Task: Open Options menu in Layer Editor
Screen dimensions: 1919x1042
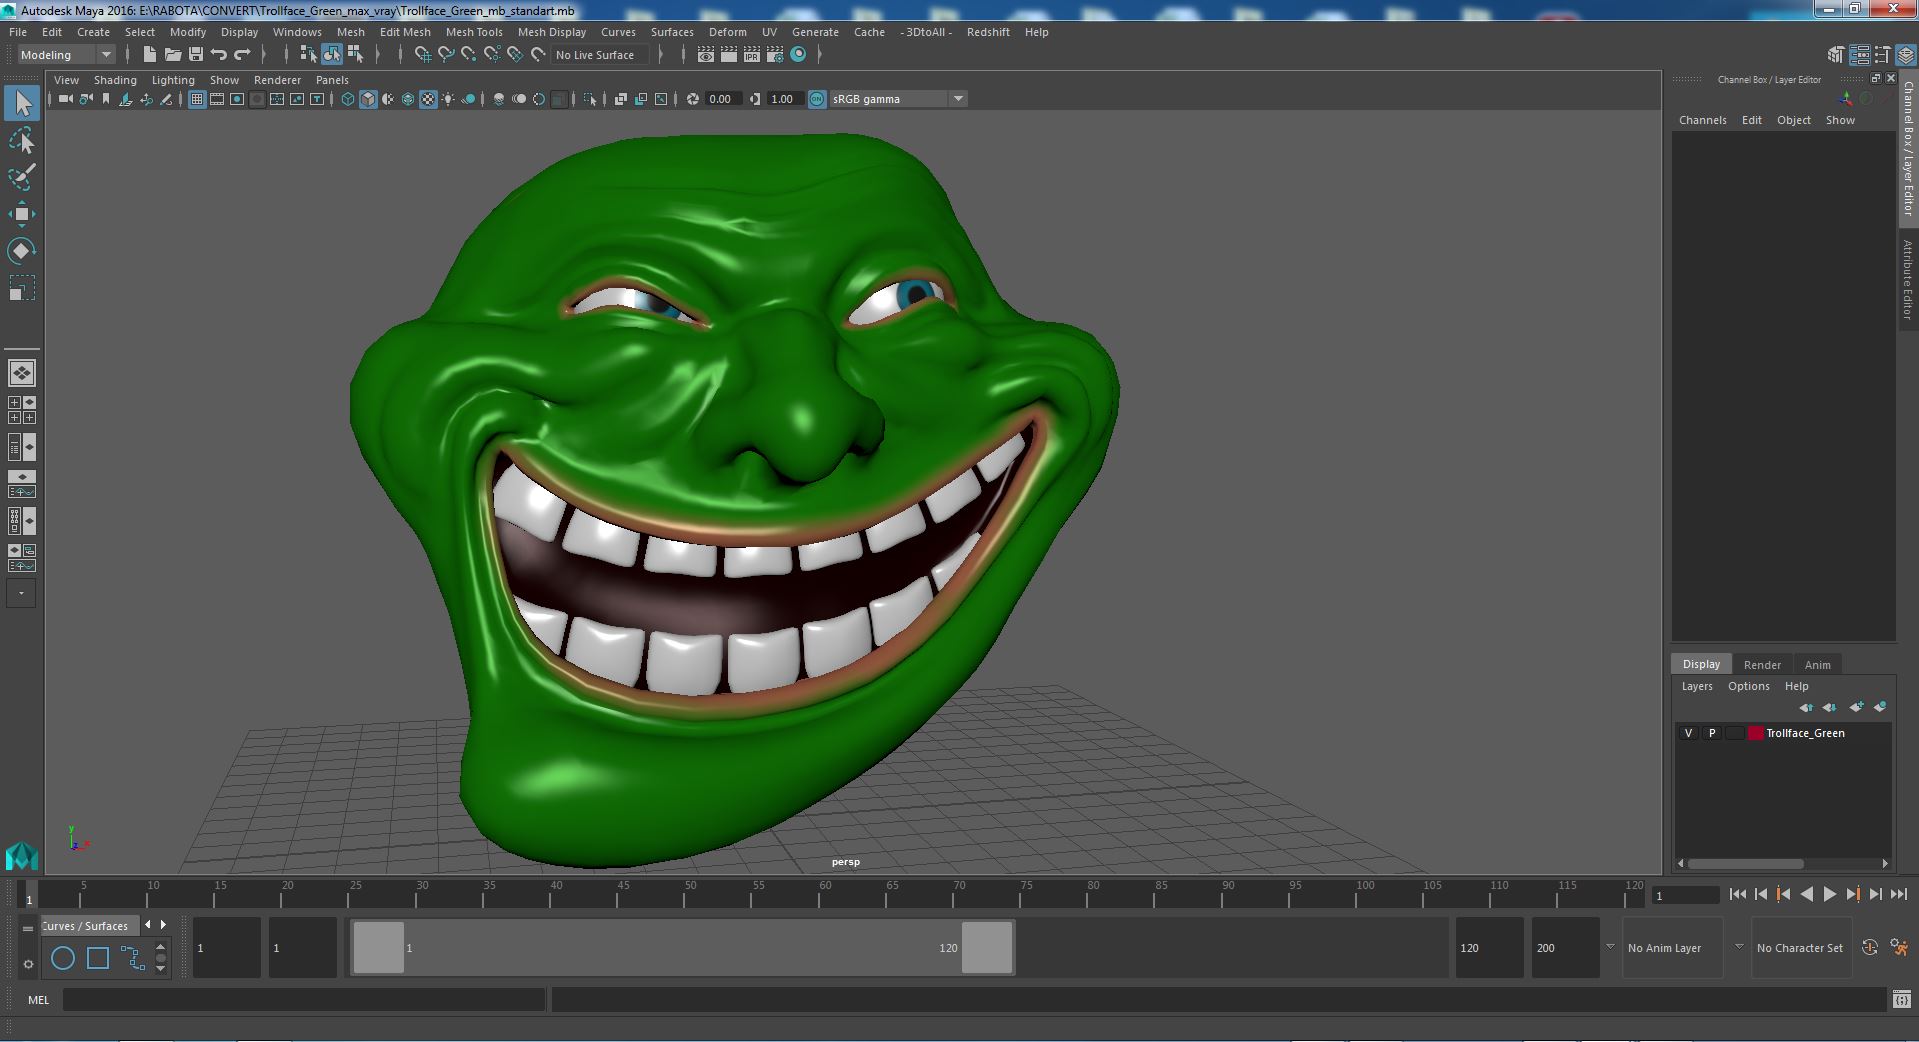Action: click(x=1748, y=686)
